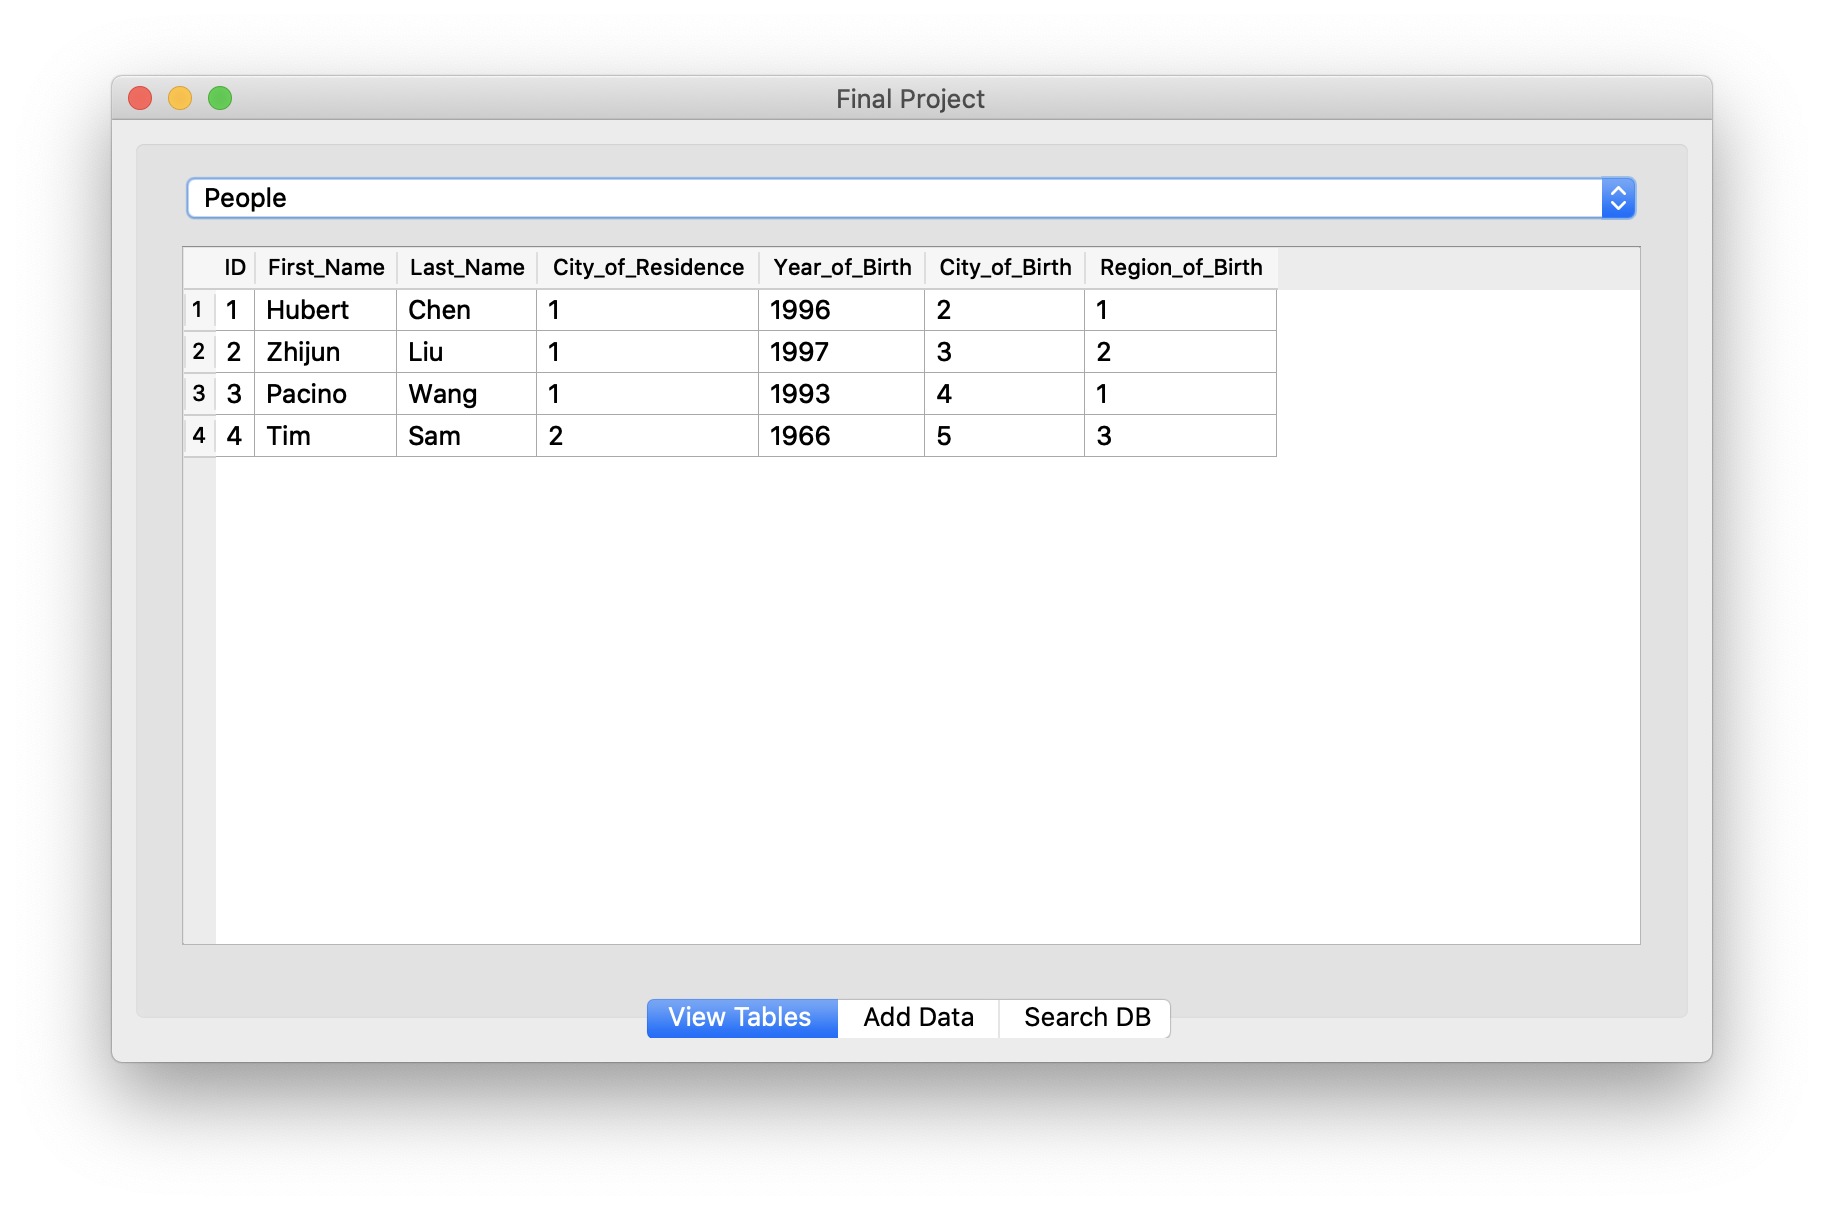Image resolution: width=1824 pixels, height=1210 pixels.
Task: Select Tim's Region_of_Birth cell
Action: point(1181,436)
